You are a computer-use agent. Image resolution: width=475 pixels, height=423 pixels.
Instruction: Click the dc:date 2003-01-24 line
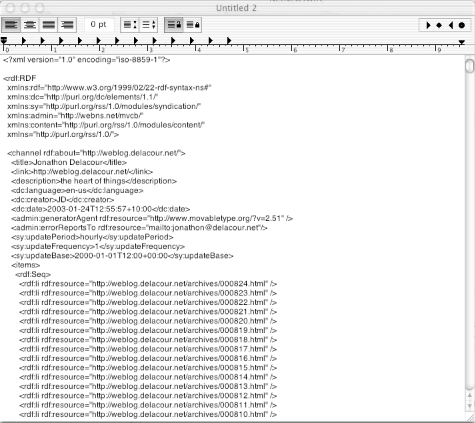pyautogui.click(x=101, y=209)
